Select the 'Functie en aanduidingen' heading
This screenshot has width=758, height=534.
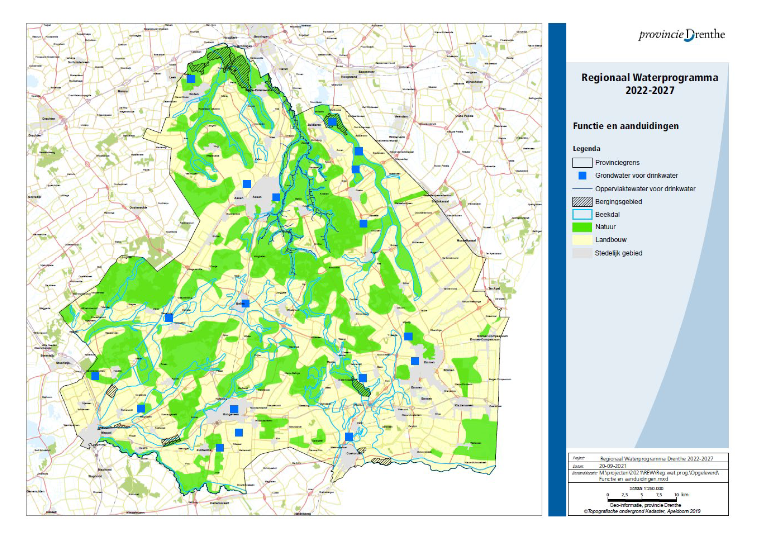pos(625,126)
